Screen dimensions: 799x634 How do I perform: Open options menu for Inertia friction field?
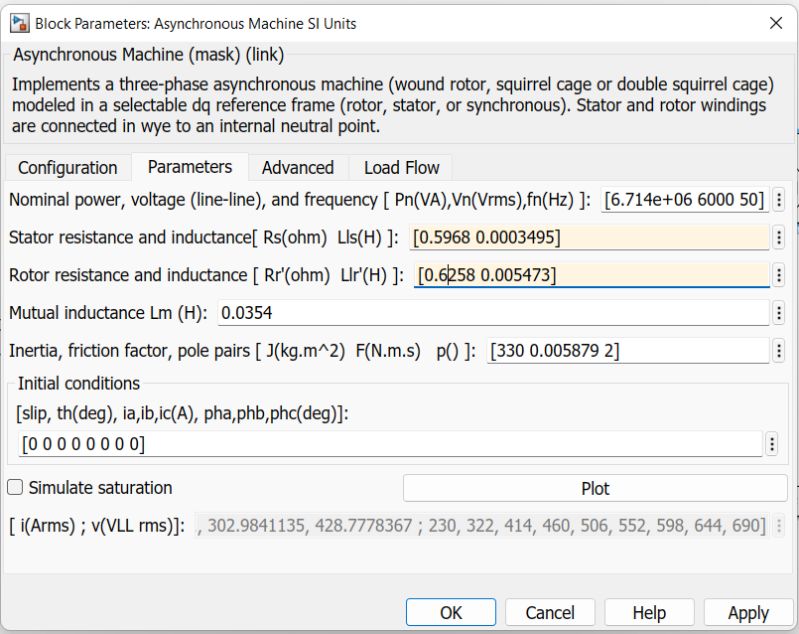[x=779, y=351]
